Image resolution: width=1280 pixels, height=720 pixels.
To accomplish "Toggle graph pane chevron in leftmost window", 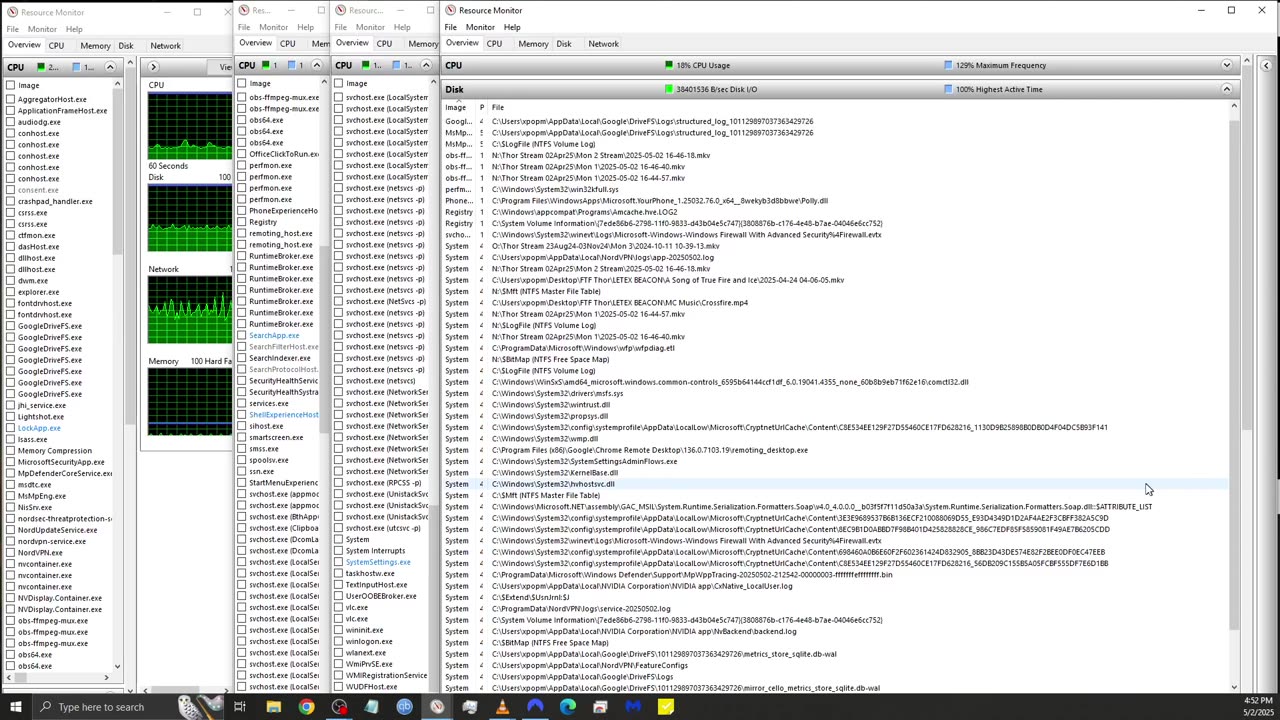I will pos(153,67).
